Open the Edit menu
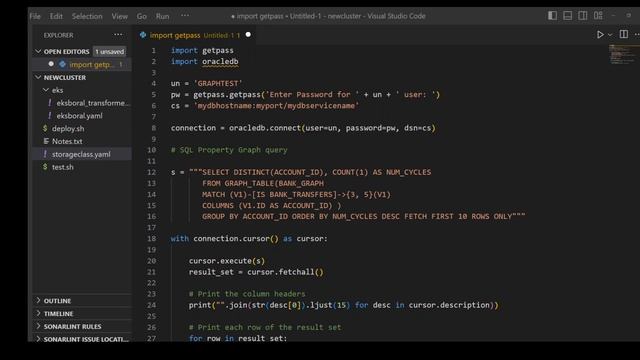640x360 pixels. point(56,16)
